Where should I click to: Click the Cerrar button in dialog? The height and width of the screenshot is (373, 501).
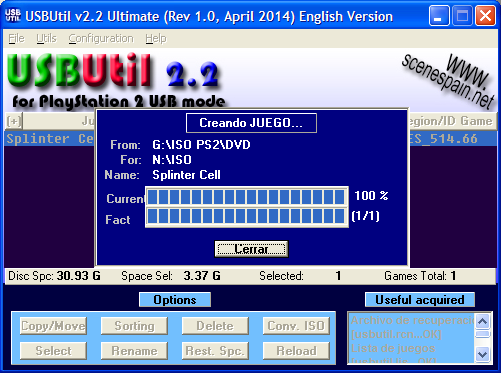[x=251, y=249]
